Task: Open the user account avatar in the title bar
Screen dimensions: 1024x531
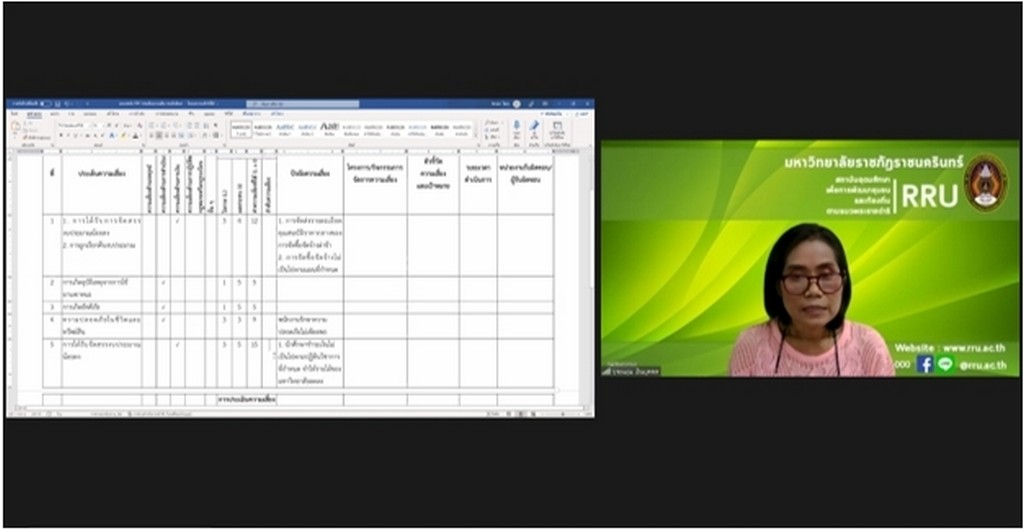Action: point(517,104)
